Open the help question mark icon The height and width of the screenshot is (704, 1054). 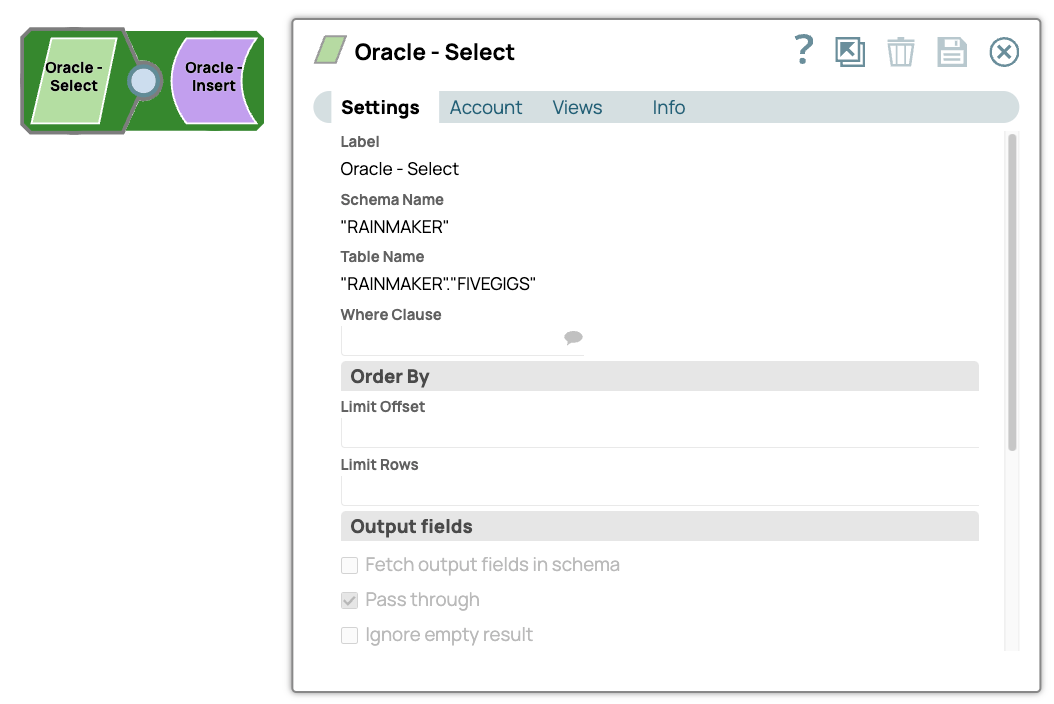click(x=803, y=50)
